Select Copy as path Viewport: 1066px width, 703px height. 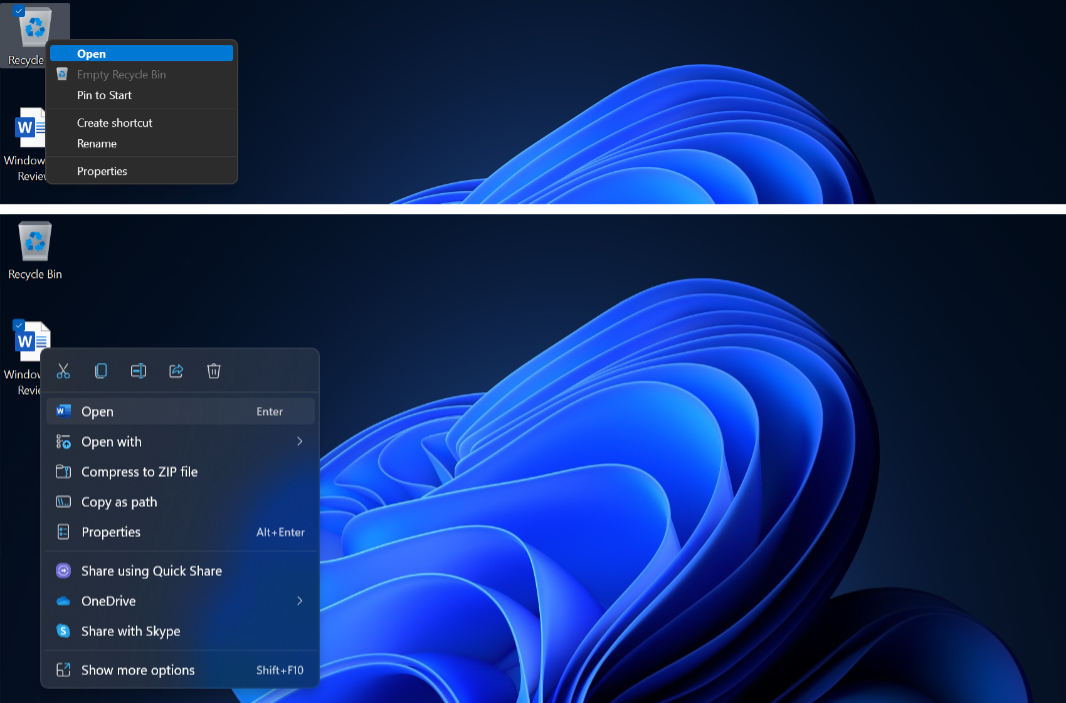click(180, 502)
